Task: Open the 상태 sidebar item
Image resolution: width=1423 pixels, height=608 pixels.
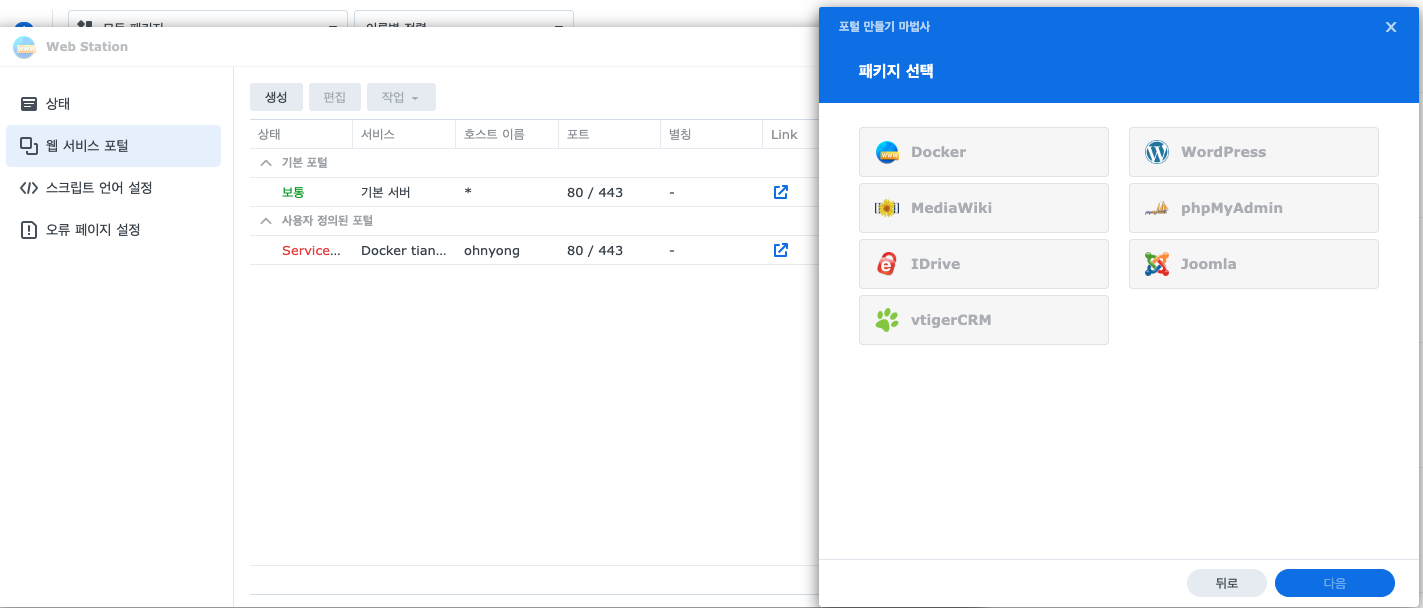Action: click(113, 104)
